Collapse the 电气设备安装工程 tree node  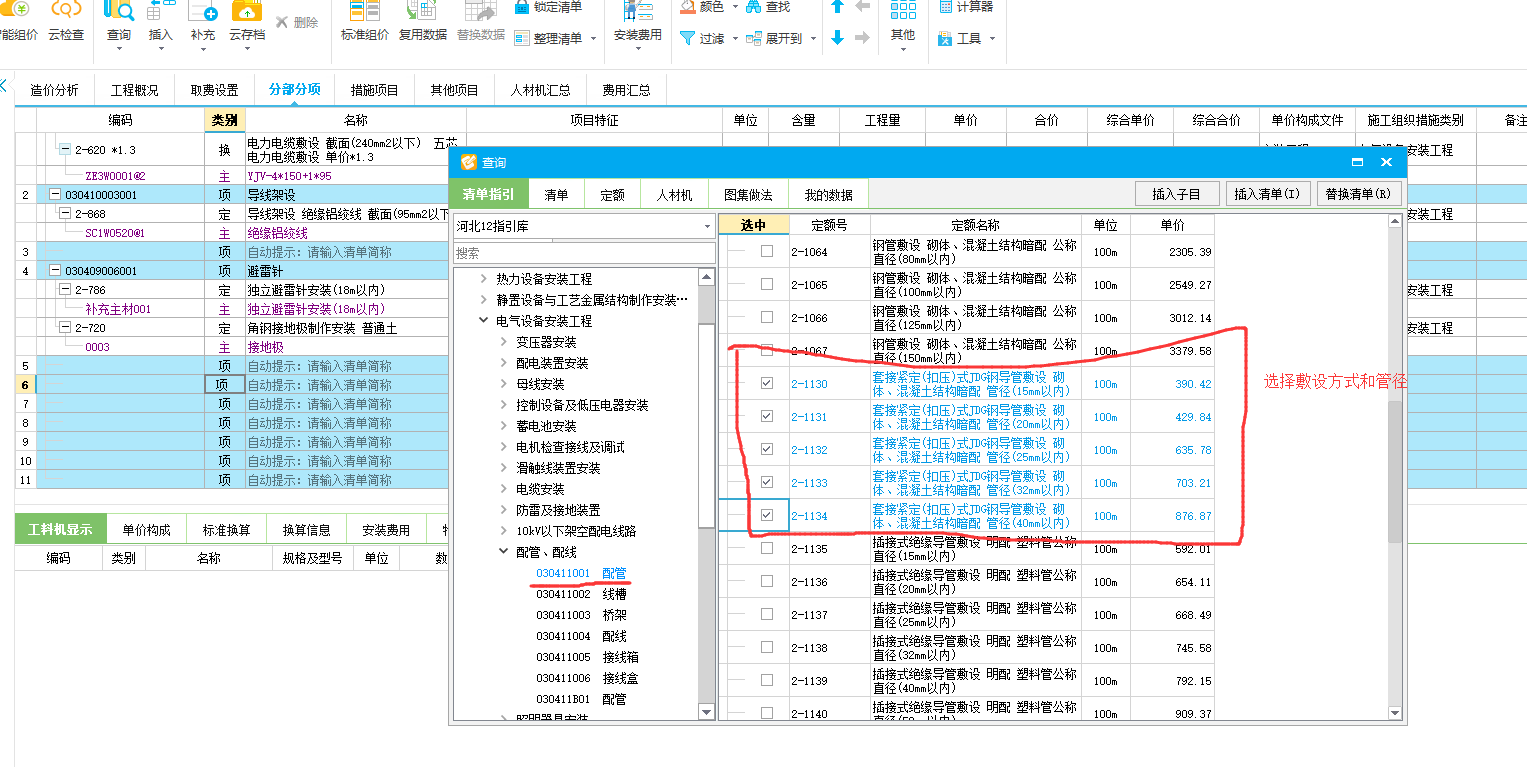pos(484,321)
